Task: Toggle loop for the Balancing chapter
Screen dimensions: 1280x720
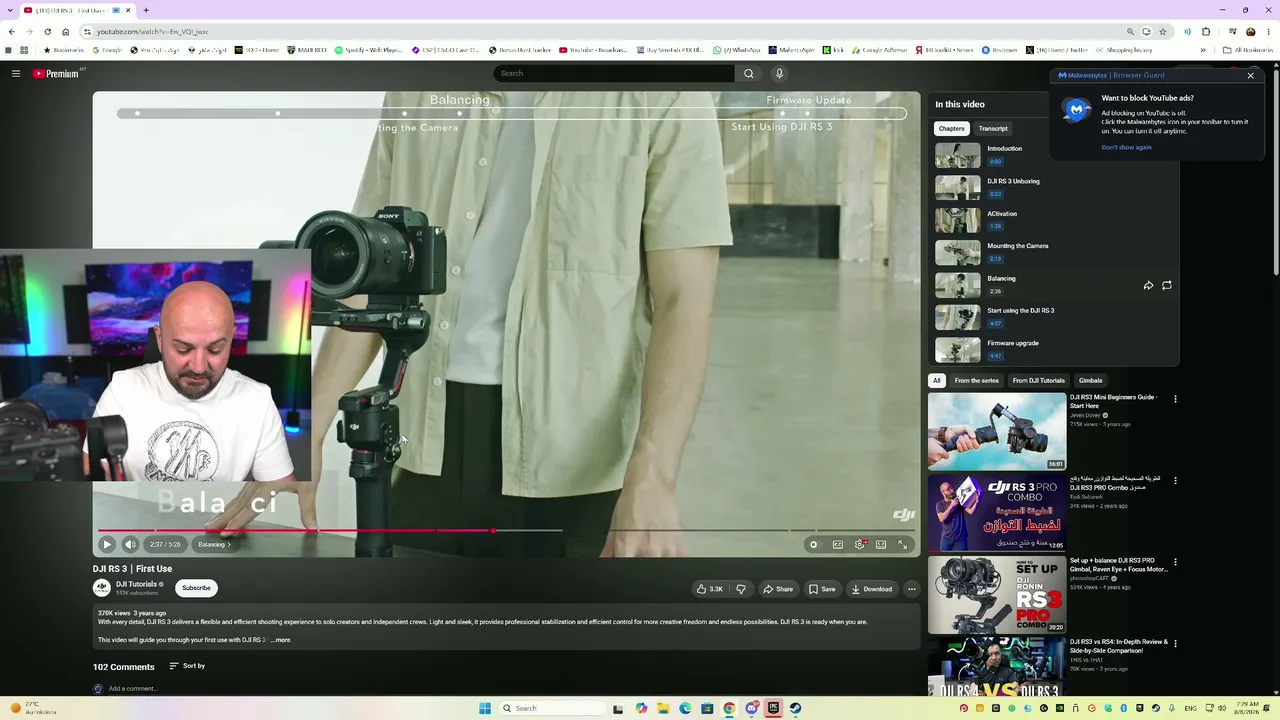Action: pos(1167,285)
